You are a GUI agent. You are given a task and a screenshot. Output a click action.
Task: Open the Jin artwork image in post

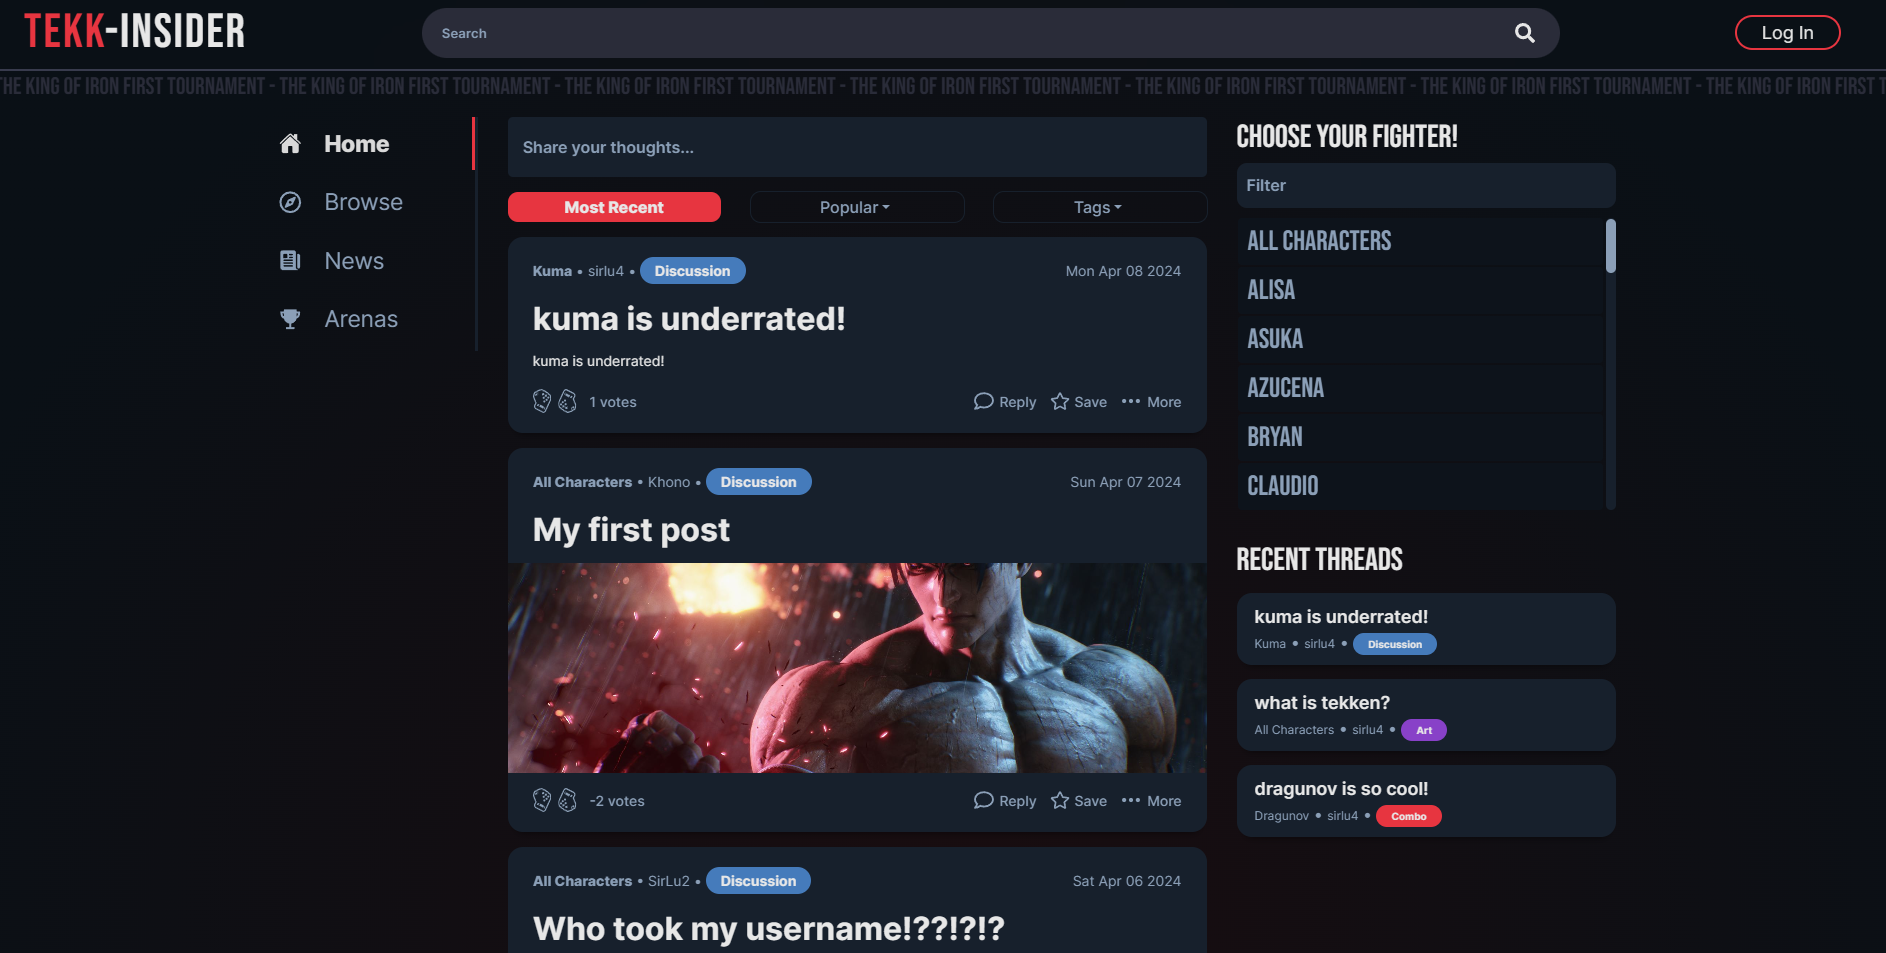pos(857,668)
